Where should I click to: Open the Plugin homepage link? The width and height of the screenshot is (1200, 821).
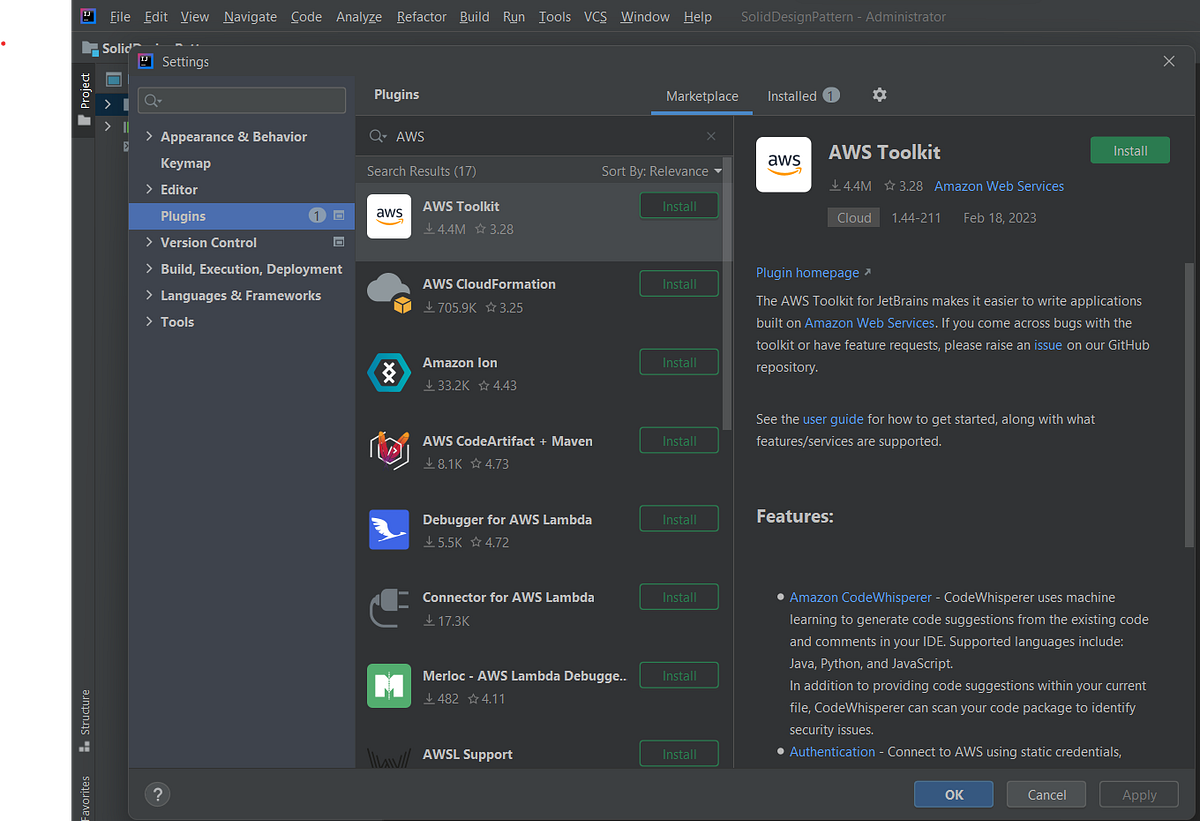807,272
